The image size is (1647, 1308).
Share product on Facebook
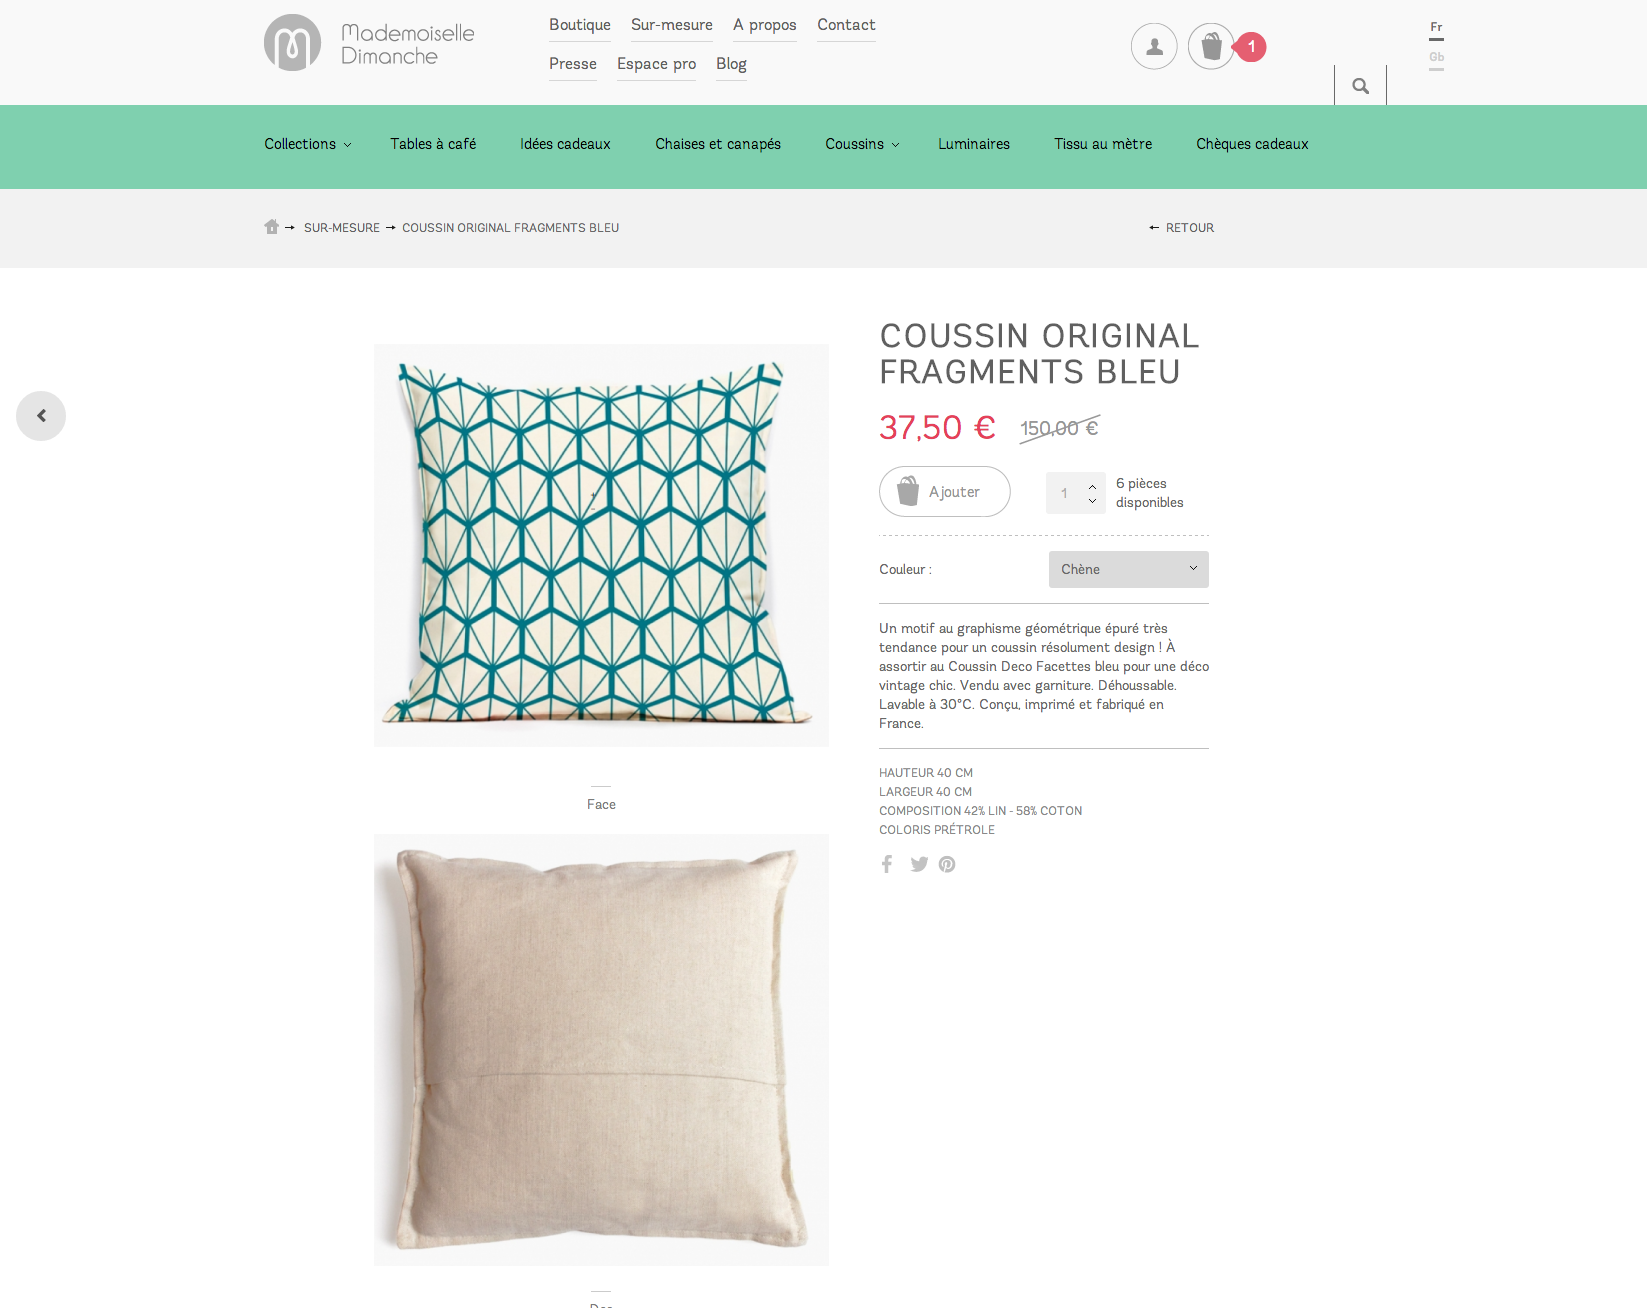click(887, 864)
